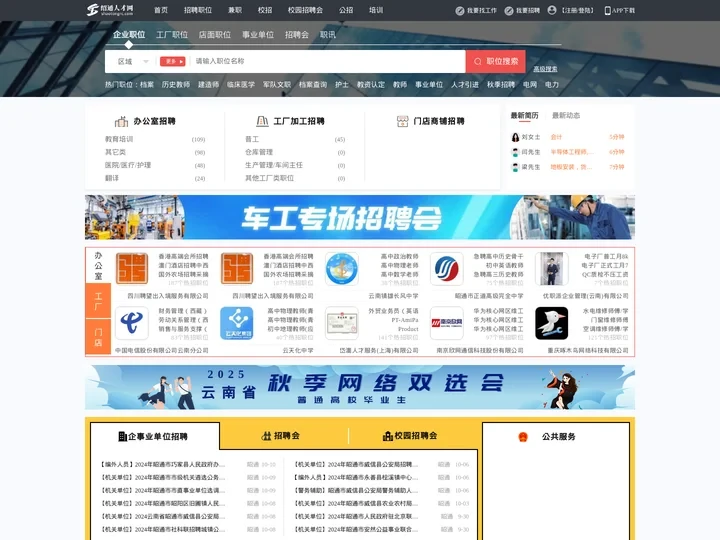Open the 仓库管理 factory category
The width and height of the screenshot is (720, 540).
click(259, 152)
